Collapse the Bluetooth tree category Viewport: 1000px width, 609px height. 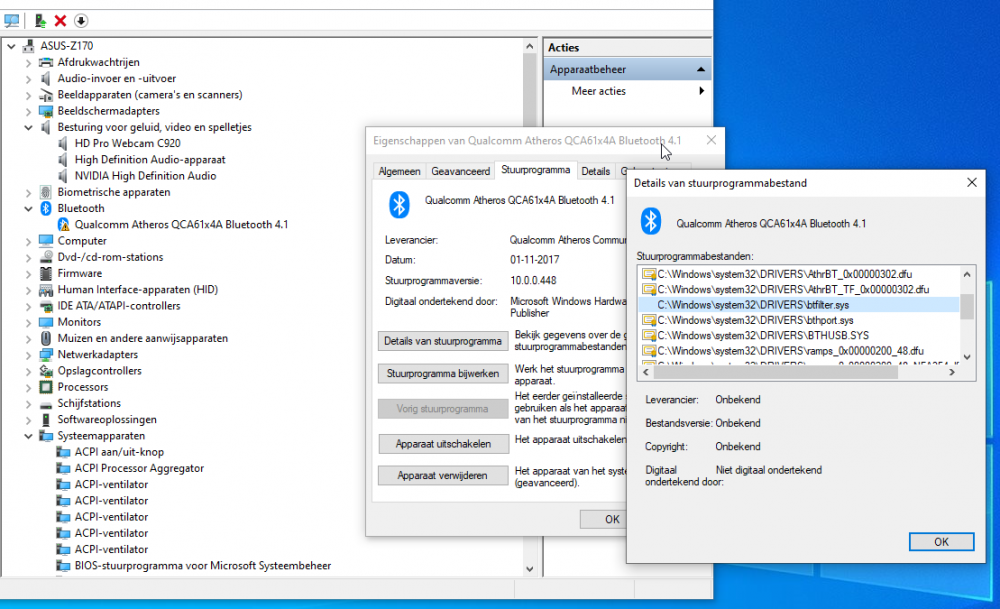click(28, 209)
